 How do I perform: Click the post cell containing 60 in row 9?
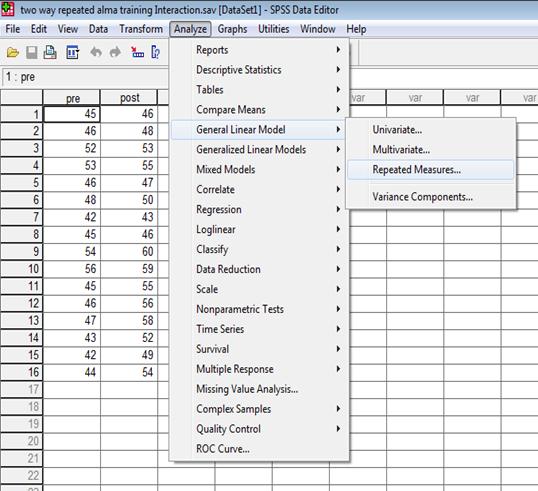pos(129,252)
